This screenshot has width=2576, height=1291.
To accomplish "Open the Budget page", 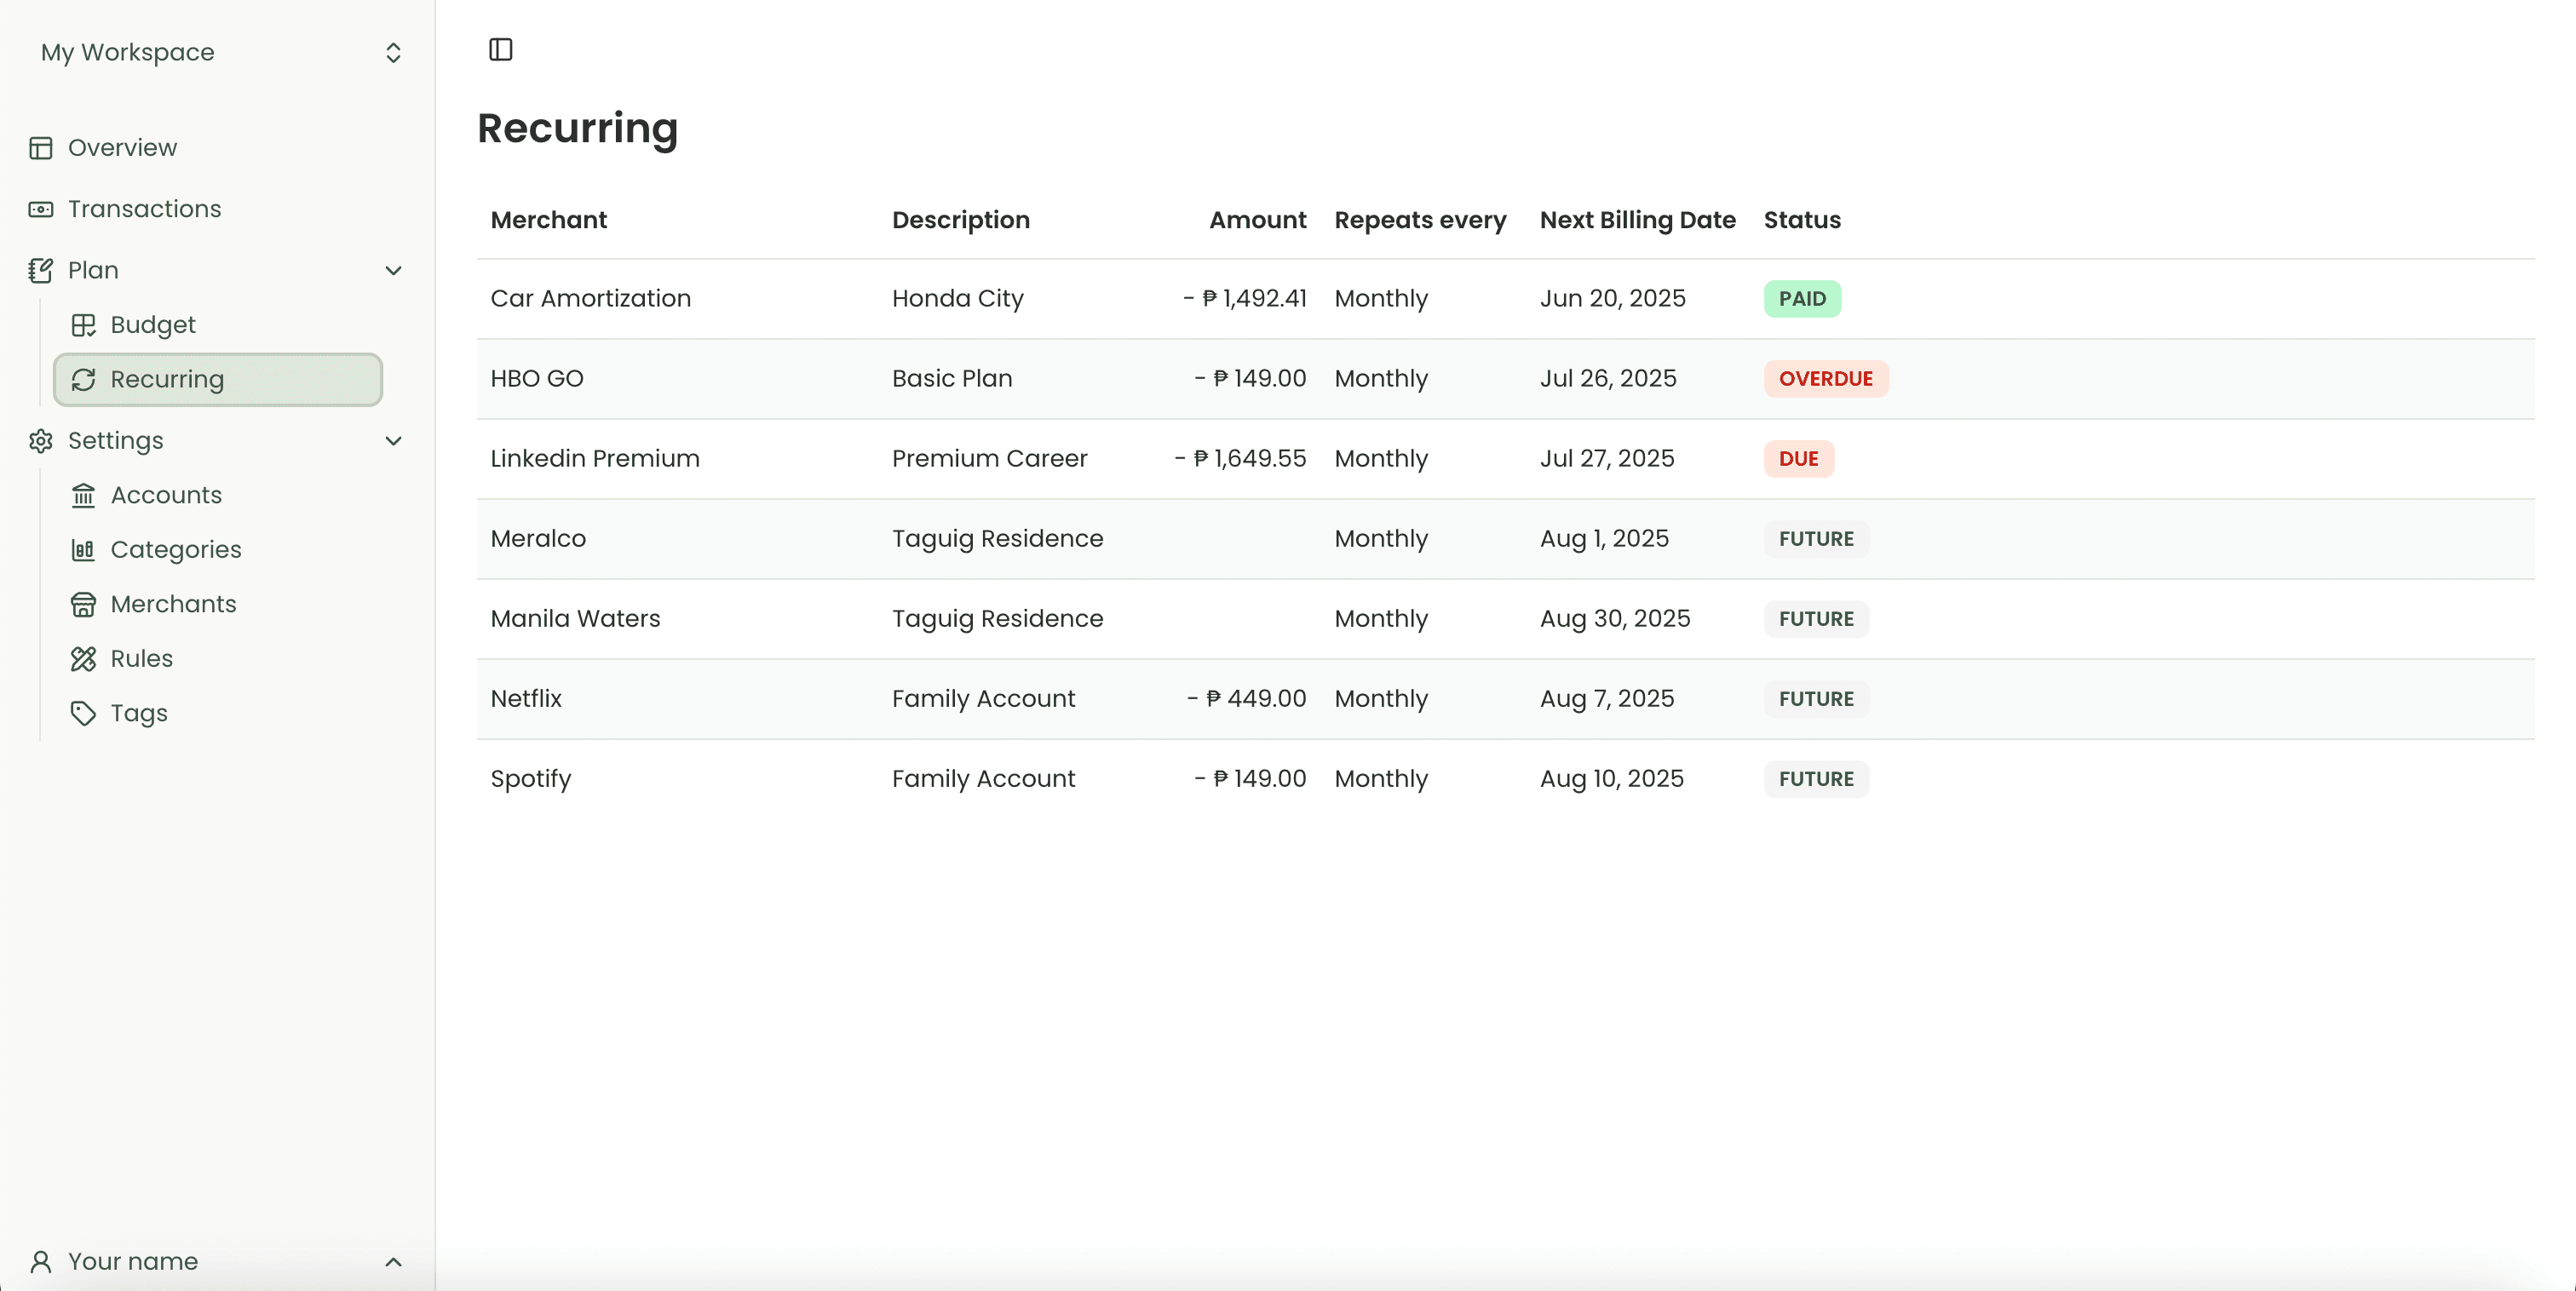I will [153, 325].
